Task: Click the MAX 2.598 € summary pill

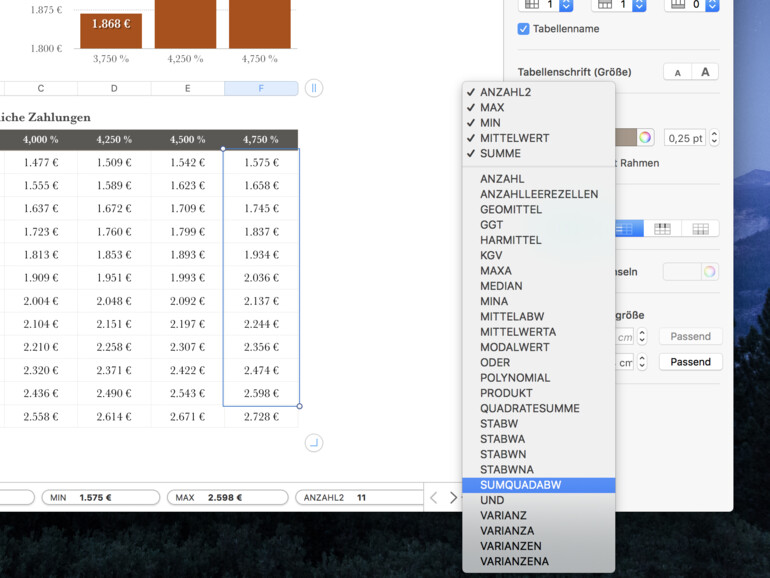Action: point(226,497)
